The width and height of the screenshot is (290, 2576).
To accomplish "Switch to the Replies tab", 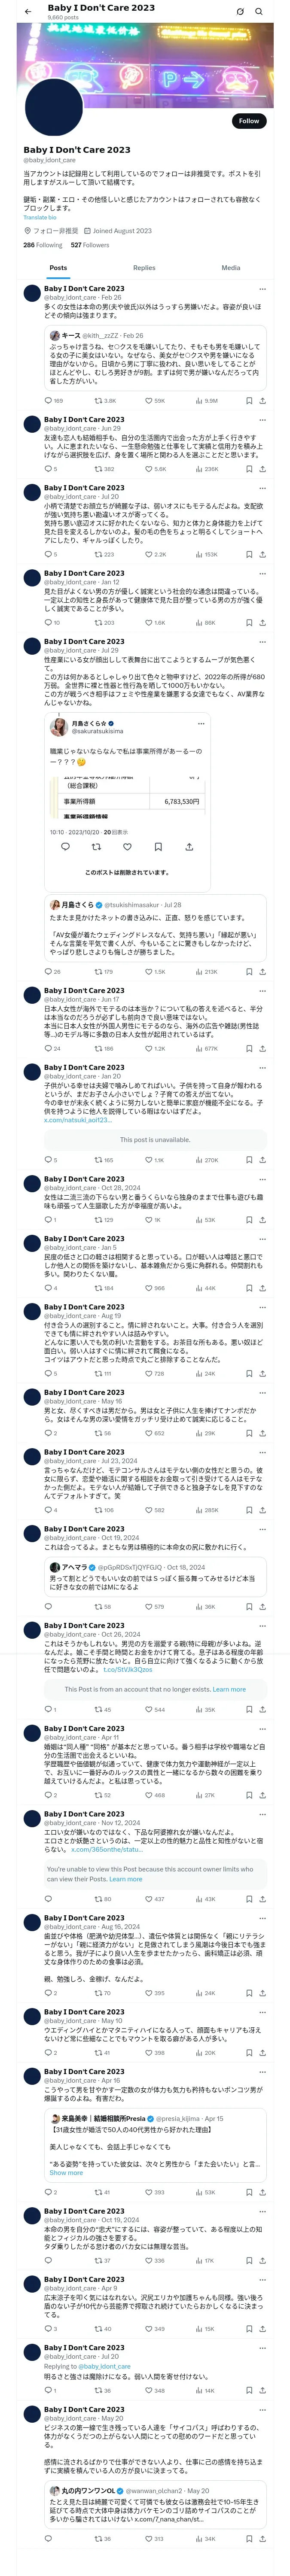I will tap(144, 267).
